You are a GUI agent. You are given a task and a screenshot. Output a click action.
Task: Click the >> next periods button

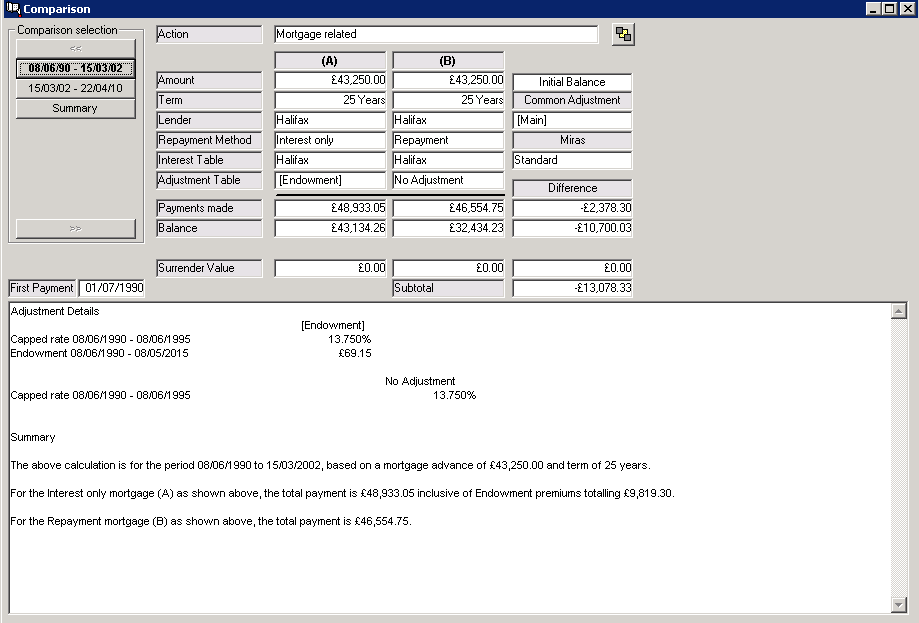point(76,229)
